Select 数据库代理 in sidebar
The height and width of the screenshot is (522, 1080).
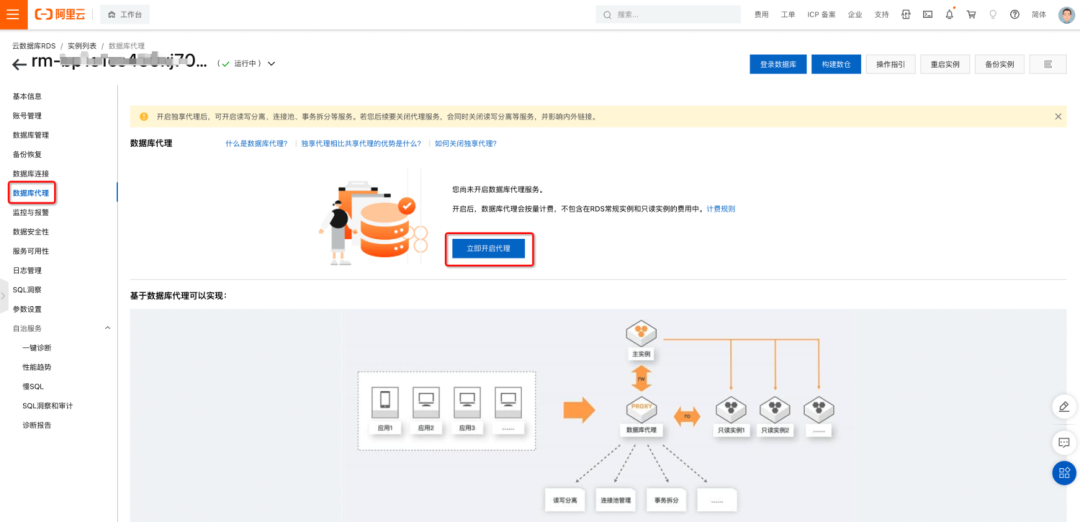click(31, 193)
